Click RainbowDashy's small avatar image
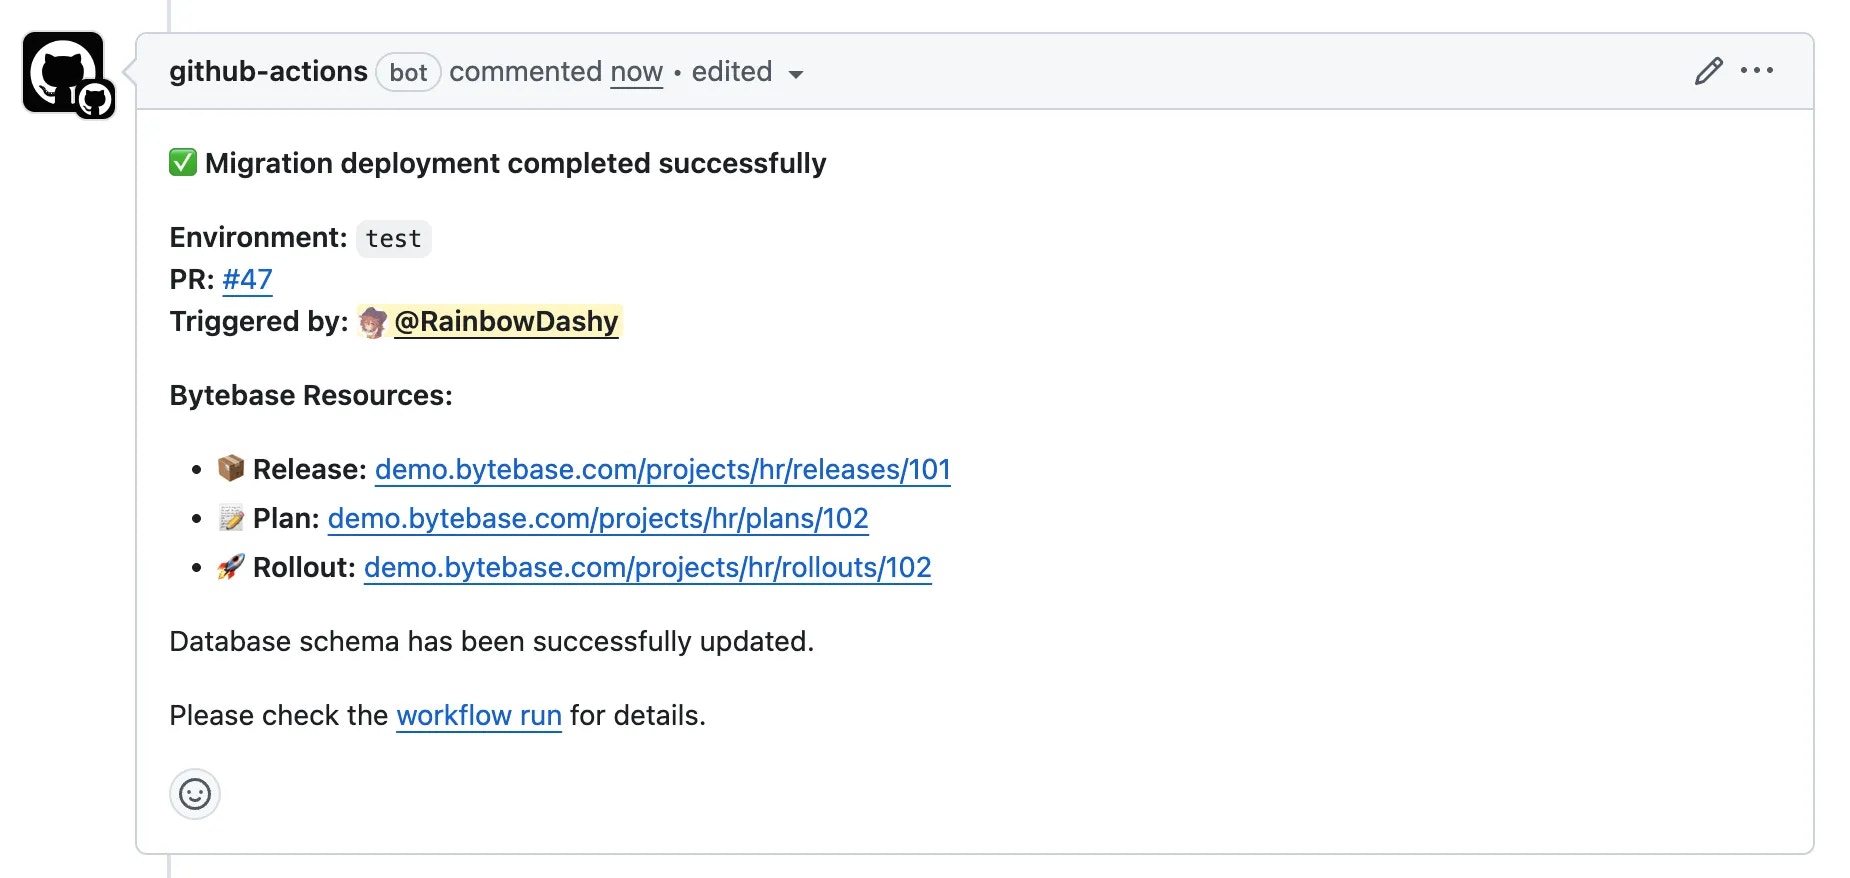Screen dimensions: 1850x878 tap(372, 322)
